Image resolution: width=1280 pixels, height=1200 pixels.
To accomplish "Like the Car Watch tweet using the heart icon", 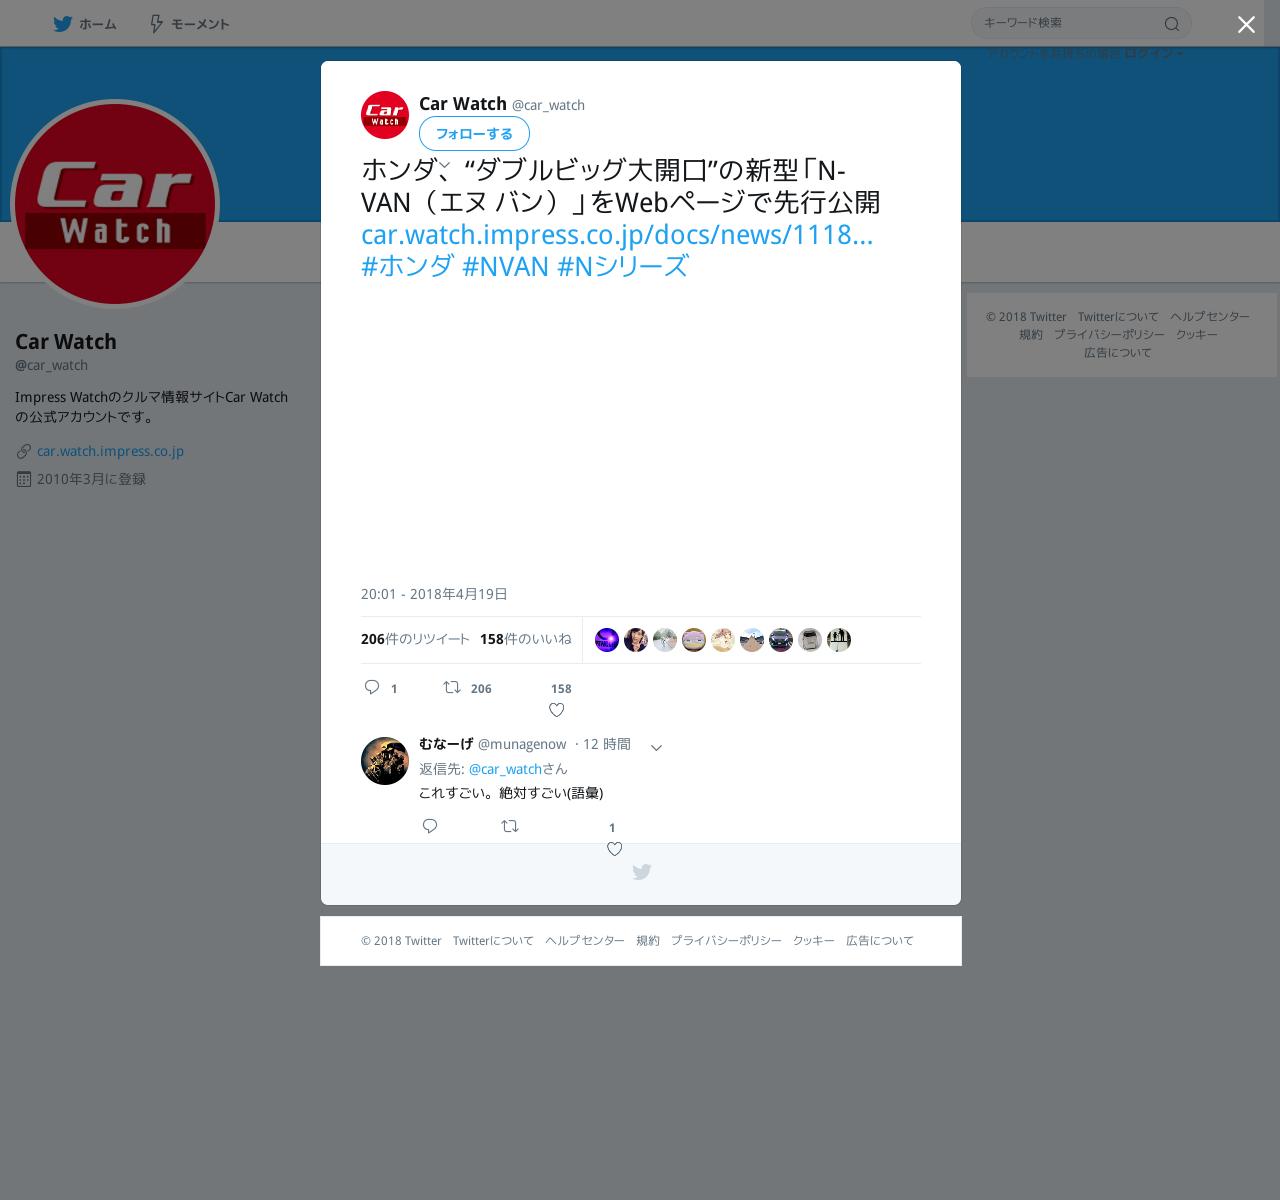I will pos(557,710).
